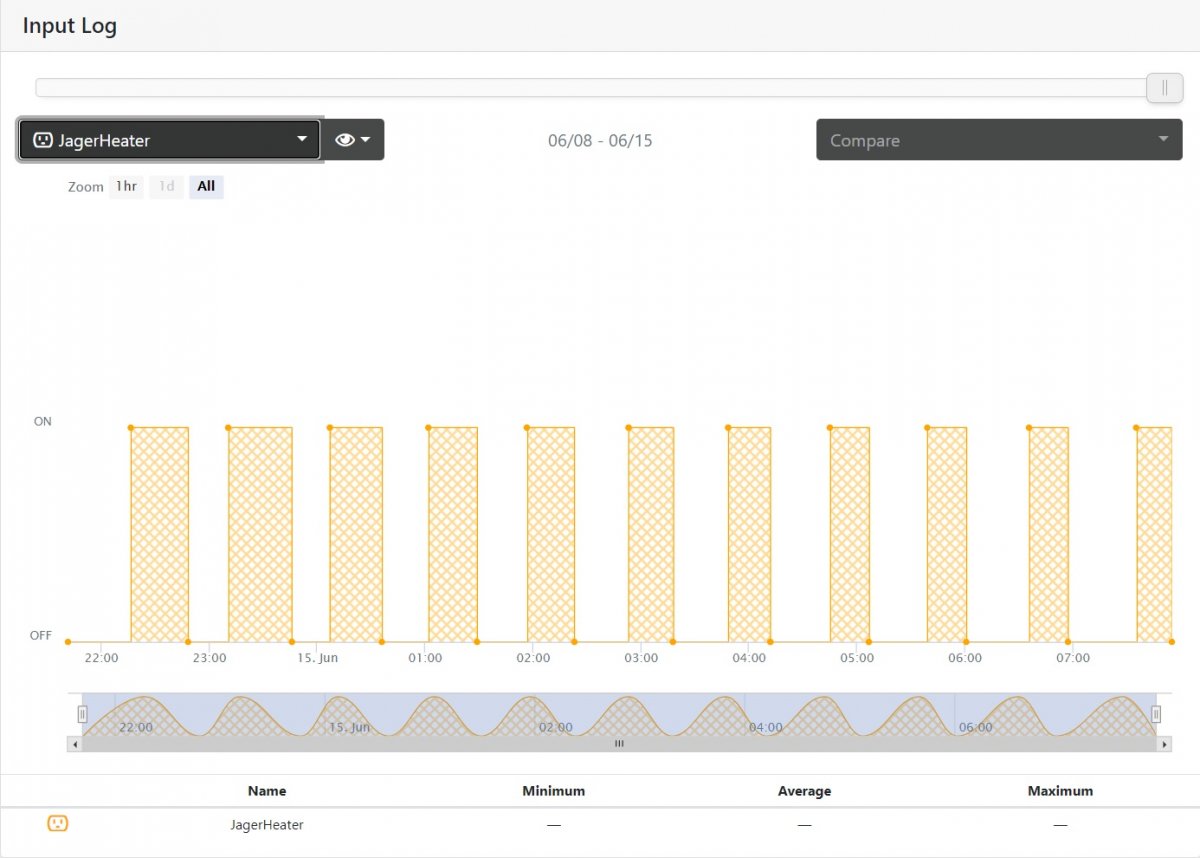Click the orange outlet icon in table row
Viewport: 1200px width, 858px height.
(58, 823)
